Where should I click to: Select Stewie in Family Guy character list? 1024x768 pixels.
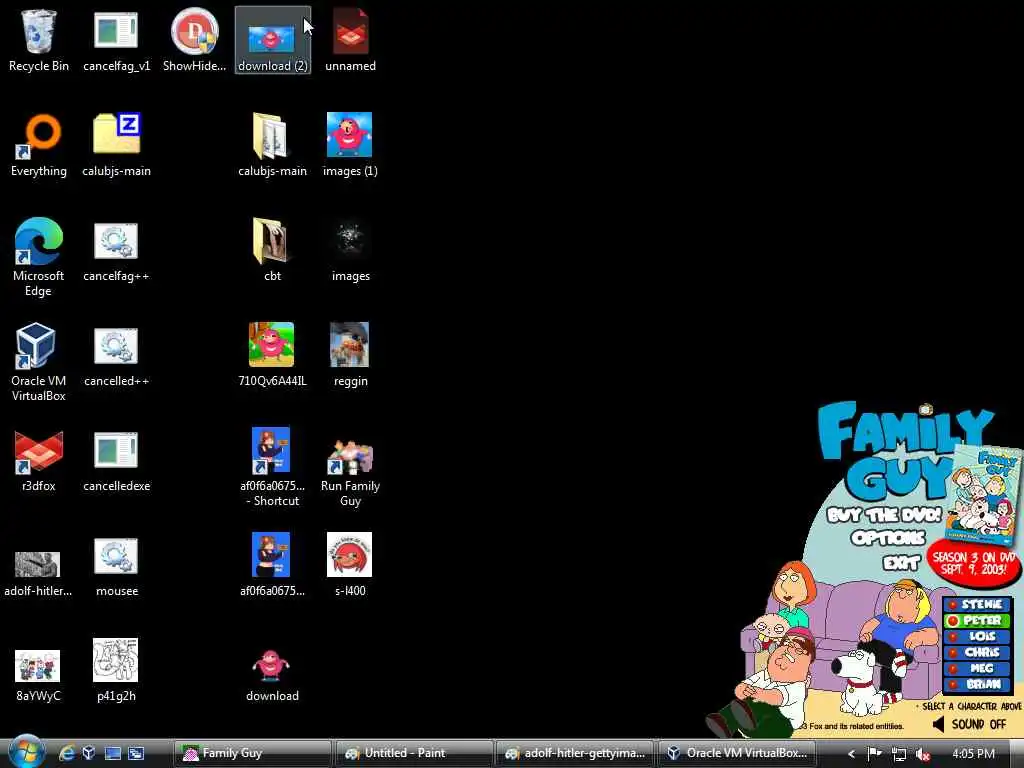pyautogui.click(x=976, y=604)
